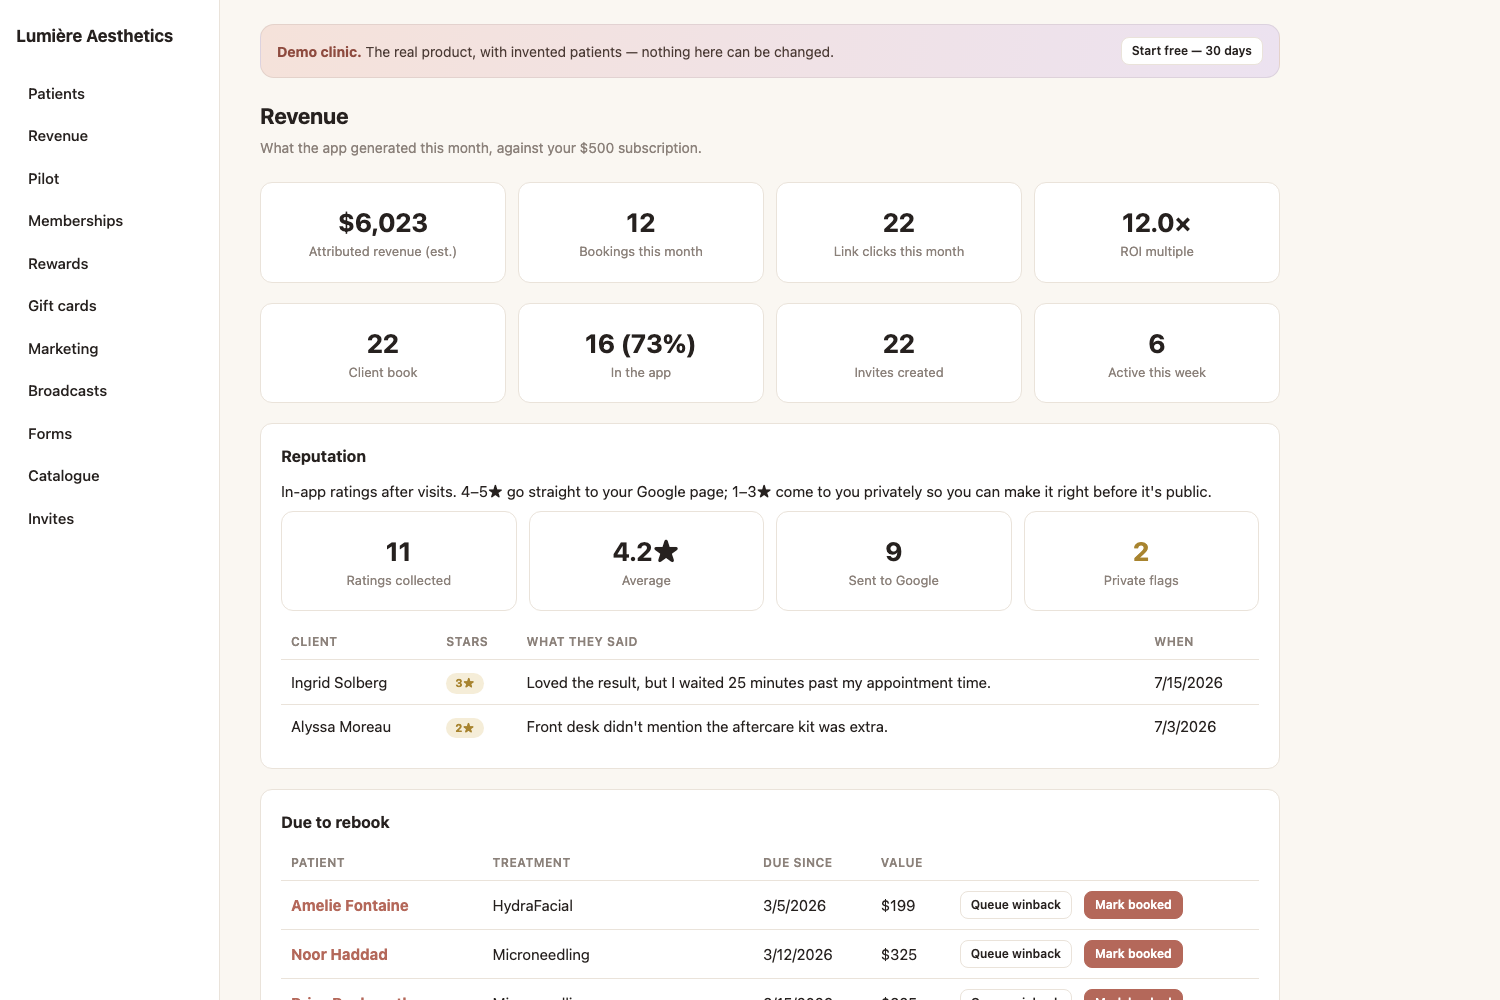Click Alyssa Moreau's 2-star rating badge
The height and width of the screenshot is (1000, 1500).
(464, 728)
